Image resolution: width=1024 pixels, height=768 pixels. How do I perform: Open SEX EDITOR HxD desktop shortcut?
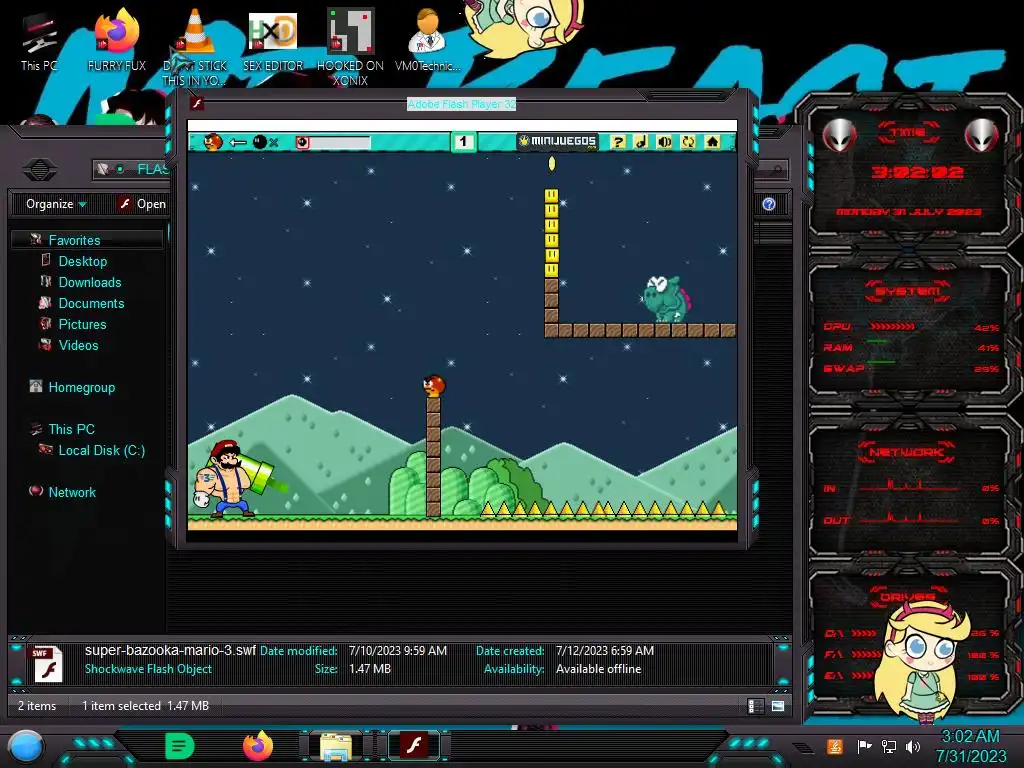click(273, 40)
